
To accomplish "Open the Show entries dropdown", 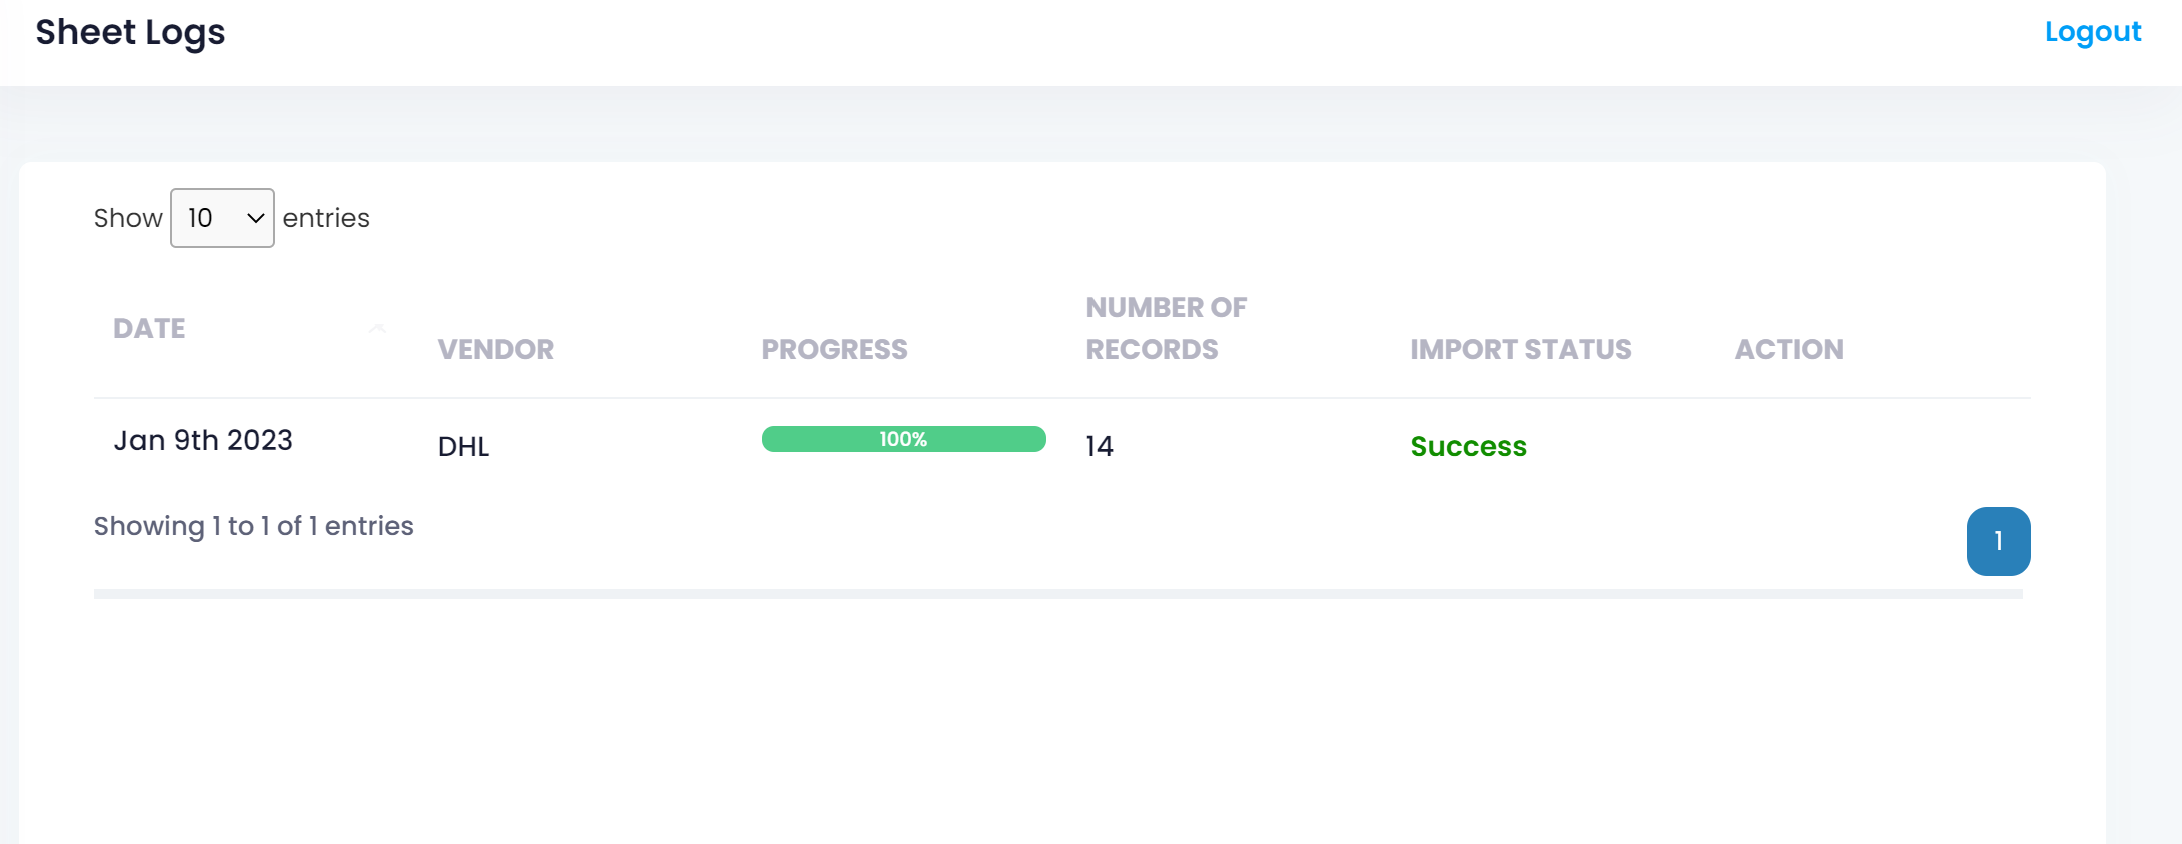I will [222, 218].
